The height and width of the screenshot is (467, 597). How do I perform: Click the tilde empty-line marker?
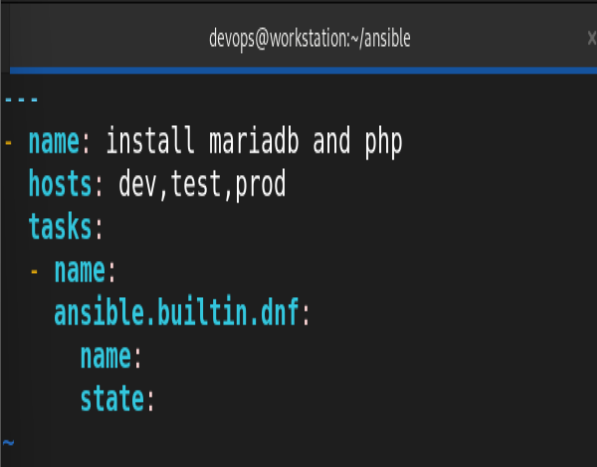click(8, 443)
